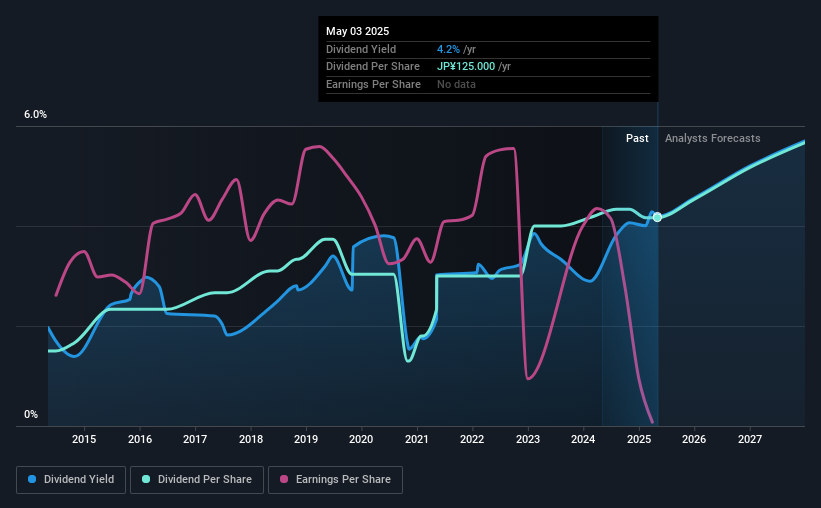Image resolution: width=821 pixels, height=508 pixels.
Task: Click the tooltip Earnings Per Share row label
Action: 373,84
